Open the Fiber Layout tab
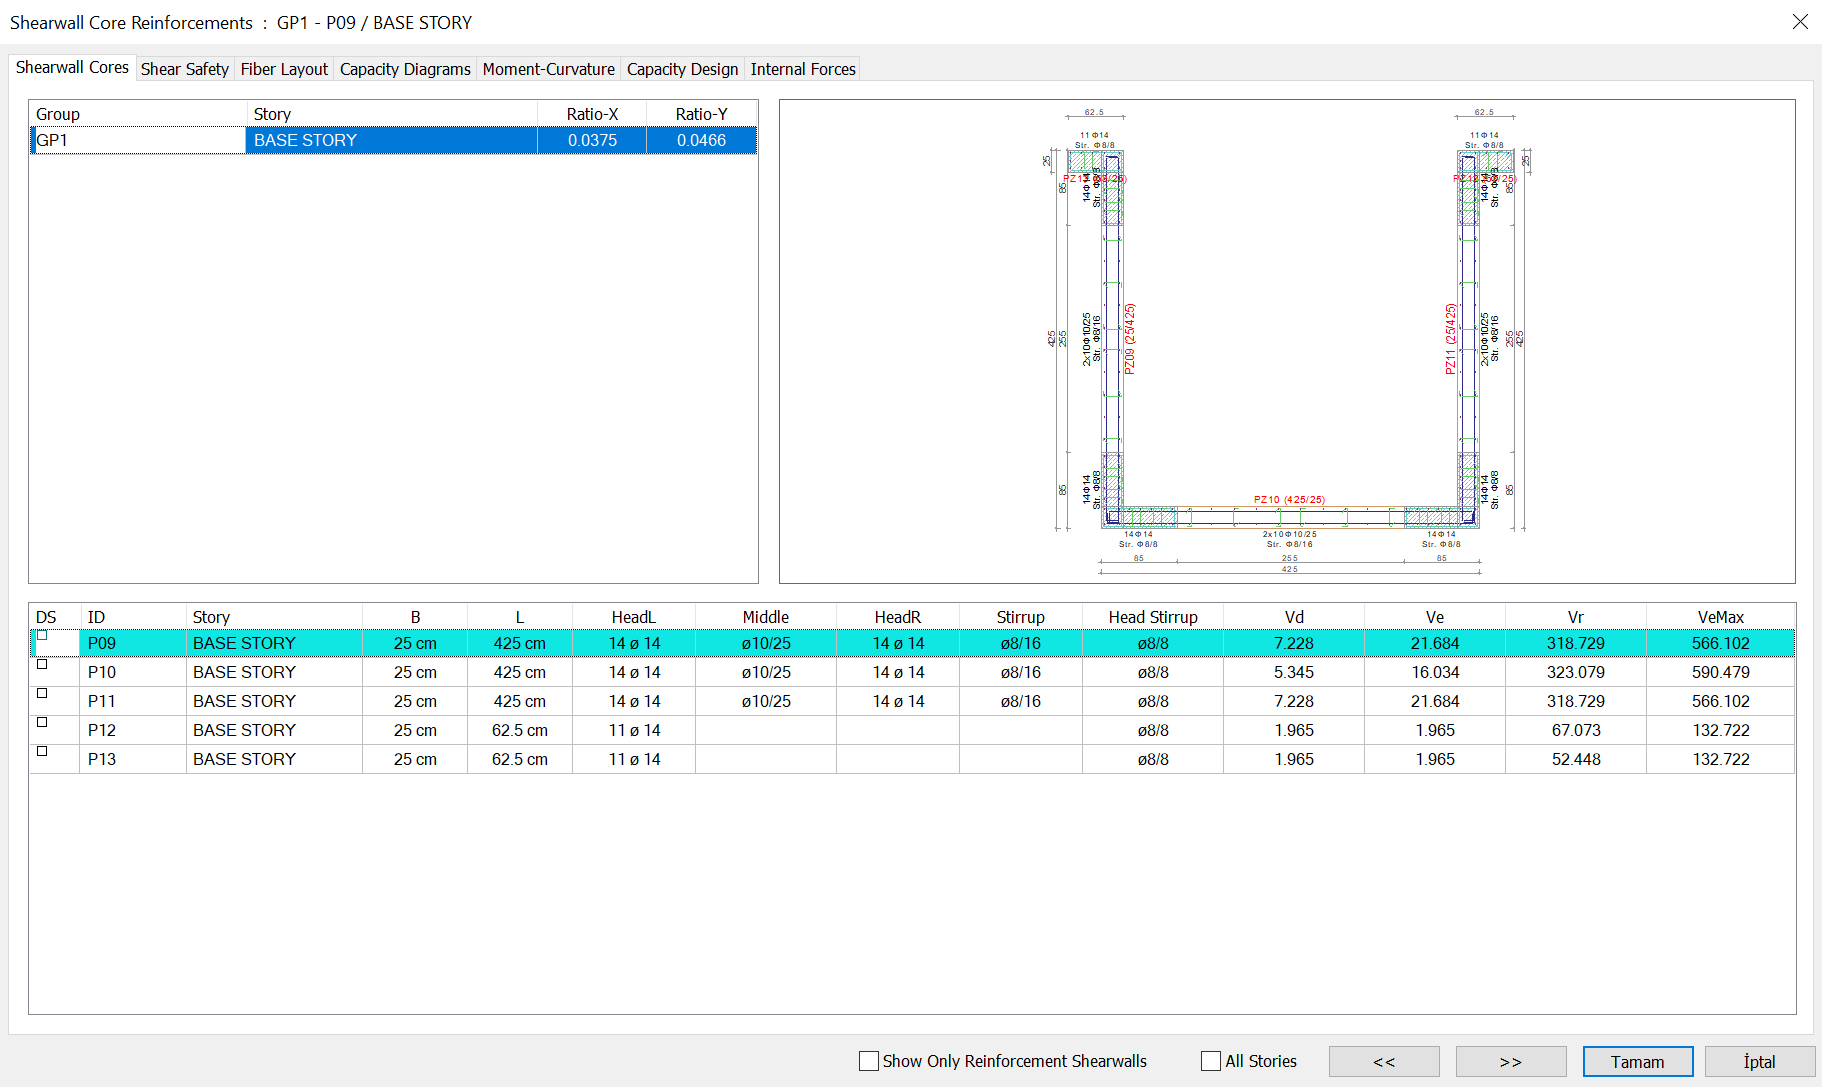Viewport: 1822px width, 1087px height. pos(284,69)
